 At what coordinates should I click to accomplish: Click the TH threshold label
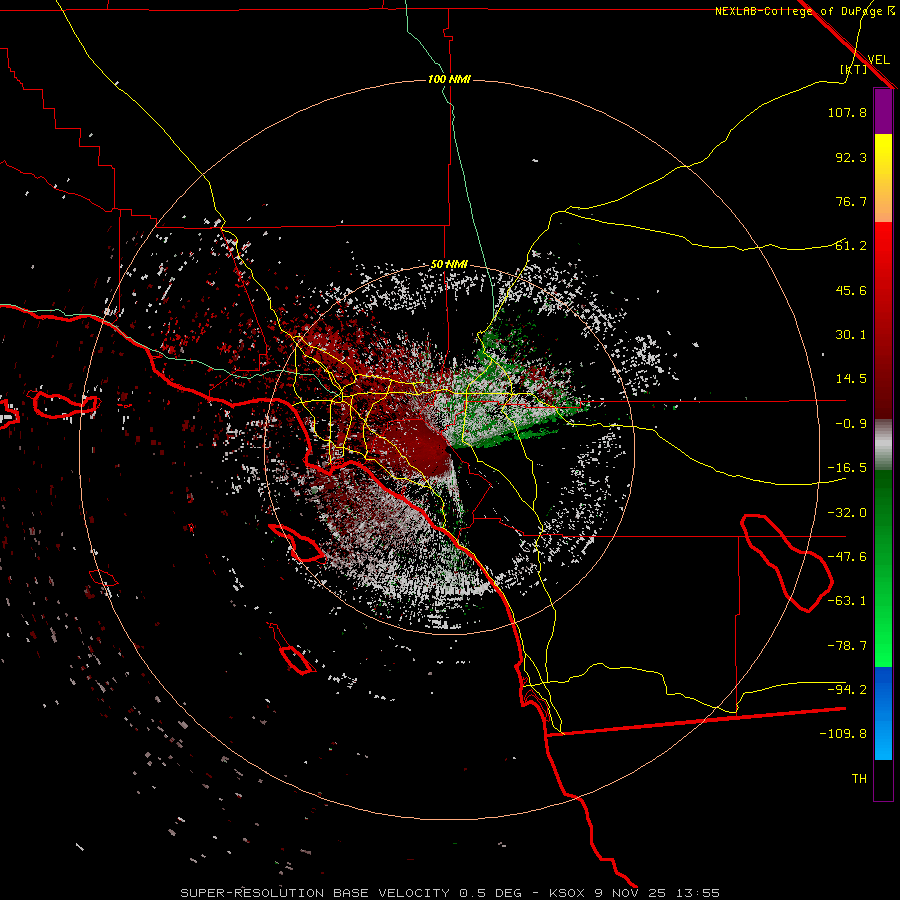[859, 779]
